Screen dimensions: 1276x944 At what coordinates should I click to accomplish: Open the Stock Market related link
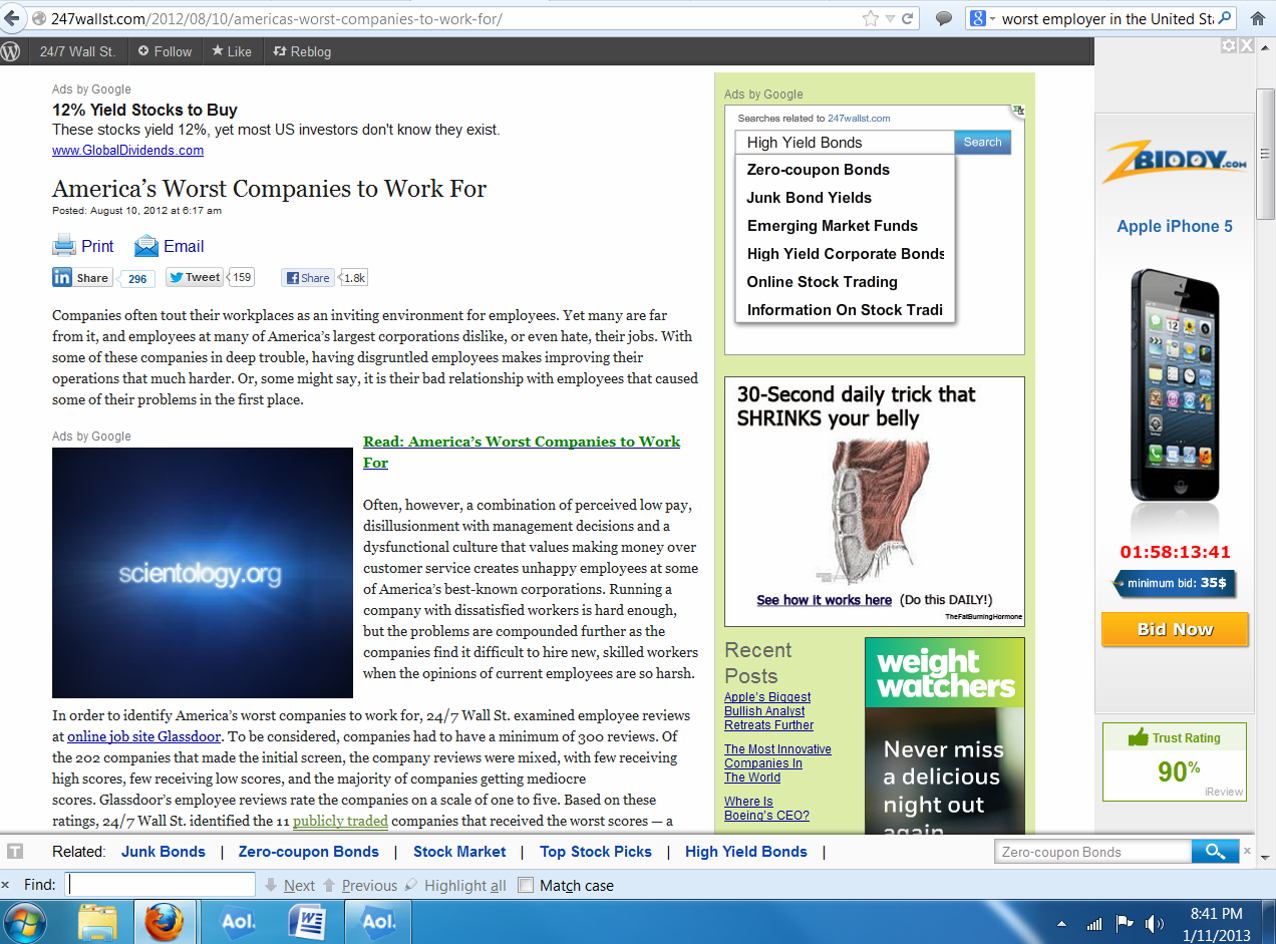pyautogui.click(x=460, y=852)
